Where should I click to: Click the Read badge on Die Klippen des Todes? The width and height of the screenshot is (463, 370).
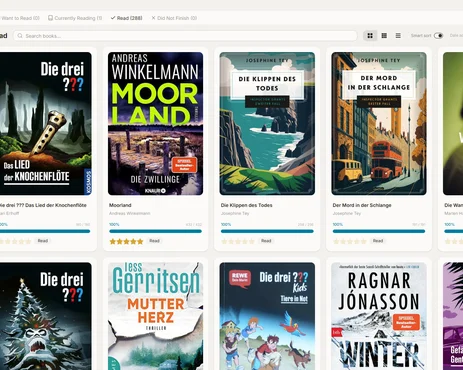click(x=266, y=241)
